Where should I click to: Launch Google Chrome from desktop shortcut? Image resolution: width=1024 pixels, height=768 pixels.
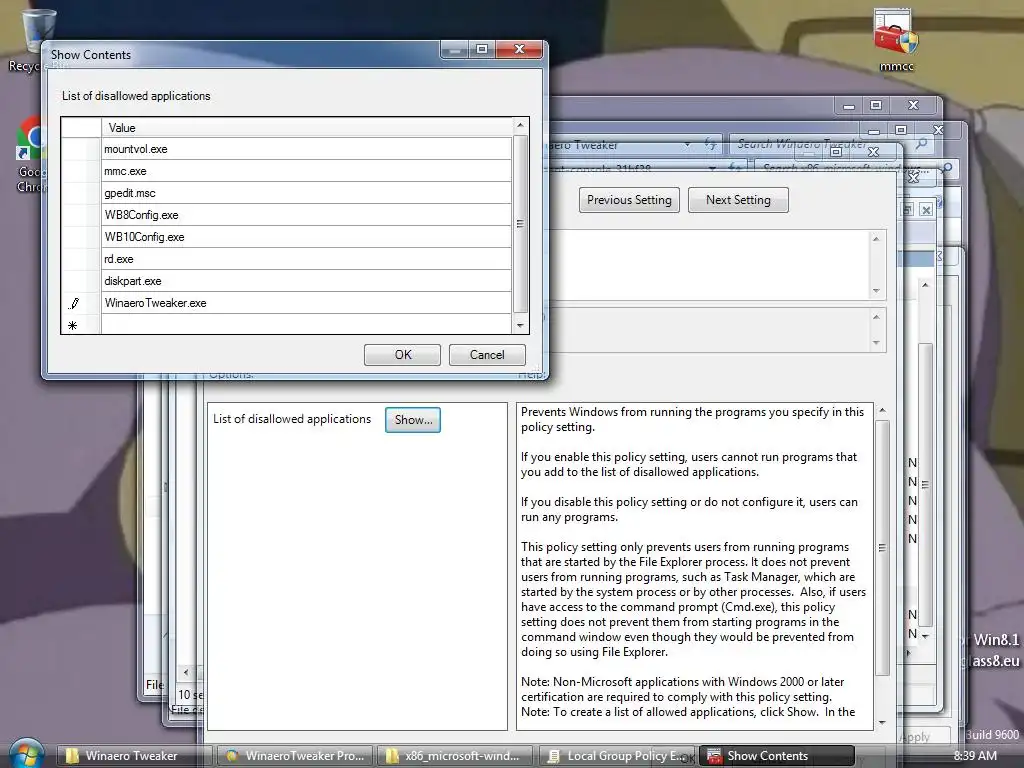click(x=30, y=154)
